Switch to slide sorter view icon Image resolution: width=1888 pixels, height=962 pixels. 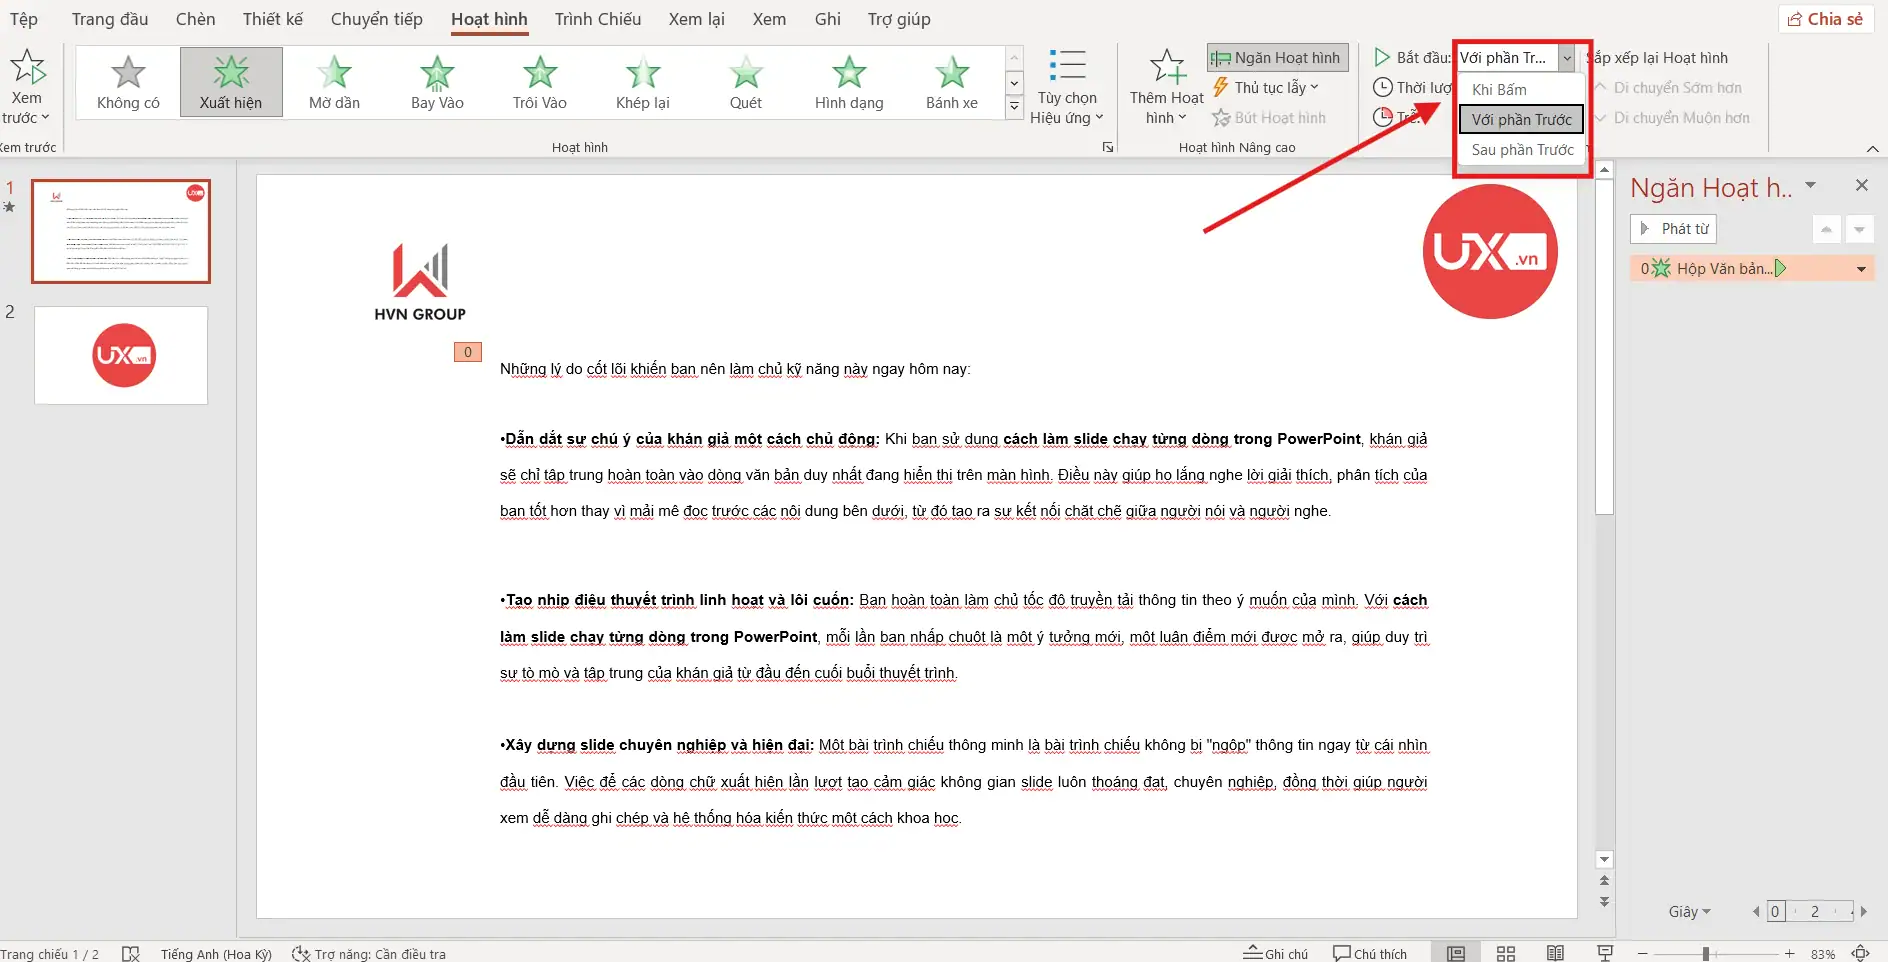(1506, 953)
